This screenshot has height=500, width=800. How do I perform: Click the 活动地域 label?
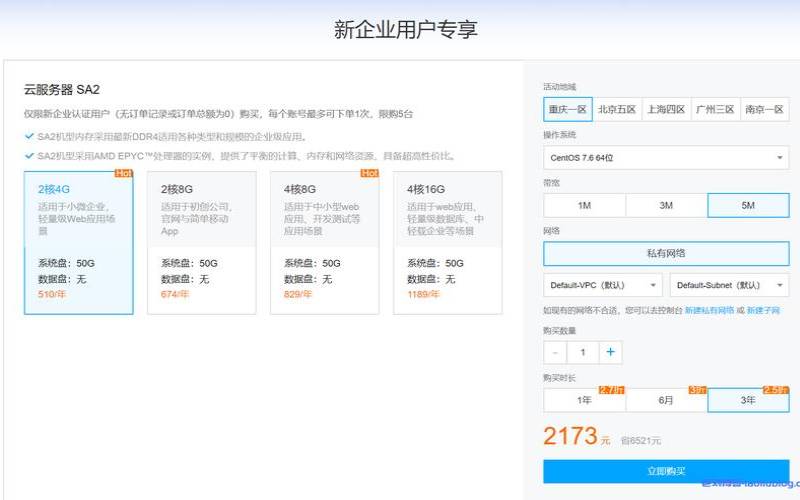[x=560, y=87]
